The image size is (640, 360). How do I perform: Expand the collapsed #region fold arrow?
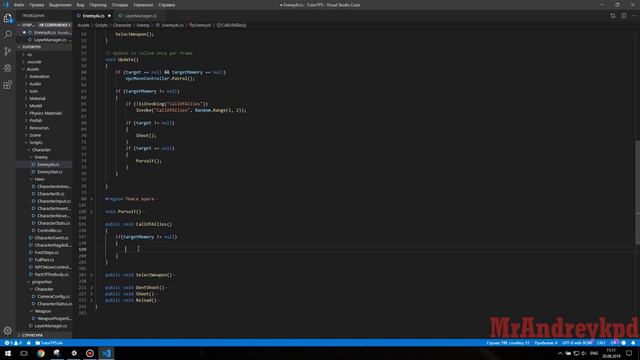[x=91, y=199]
